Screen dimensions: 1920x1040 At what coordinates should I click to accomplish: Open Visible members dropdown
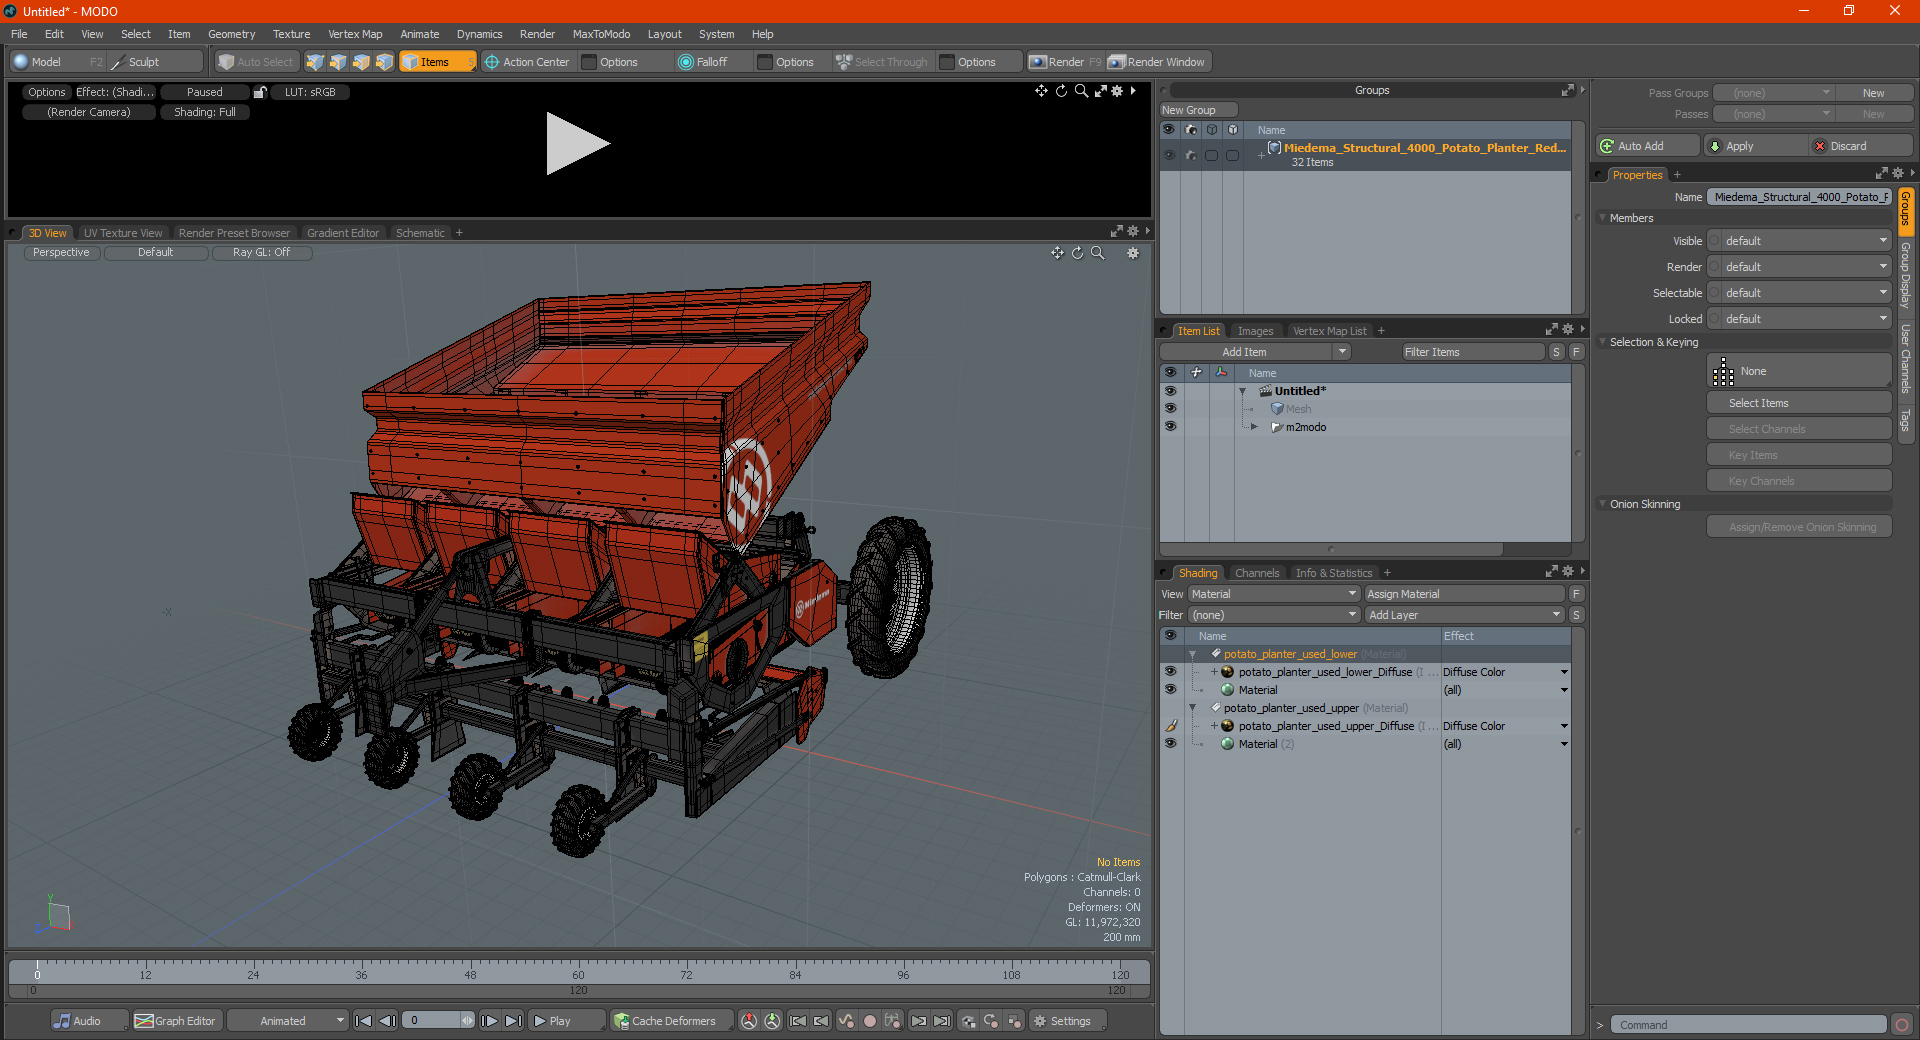1800,241
